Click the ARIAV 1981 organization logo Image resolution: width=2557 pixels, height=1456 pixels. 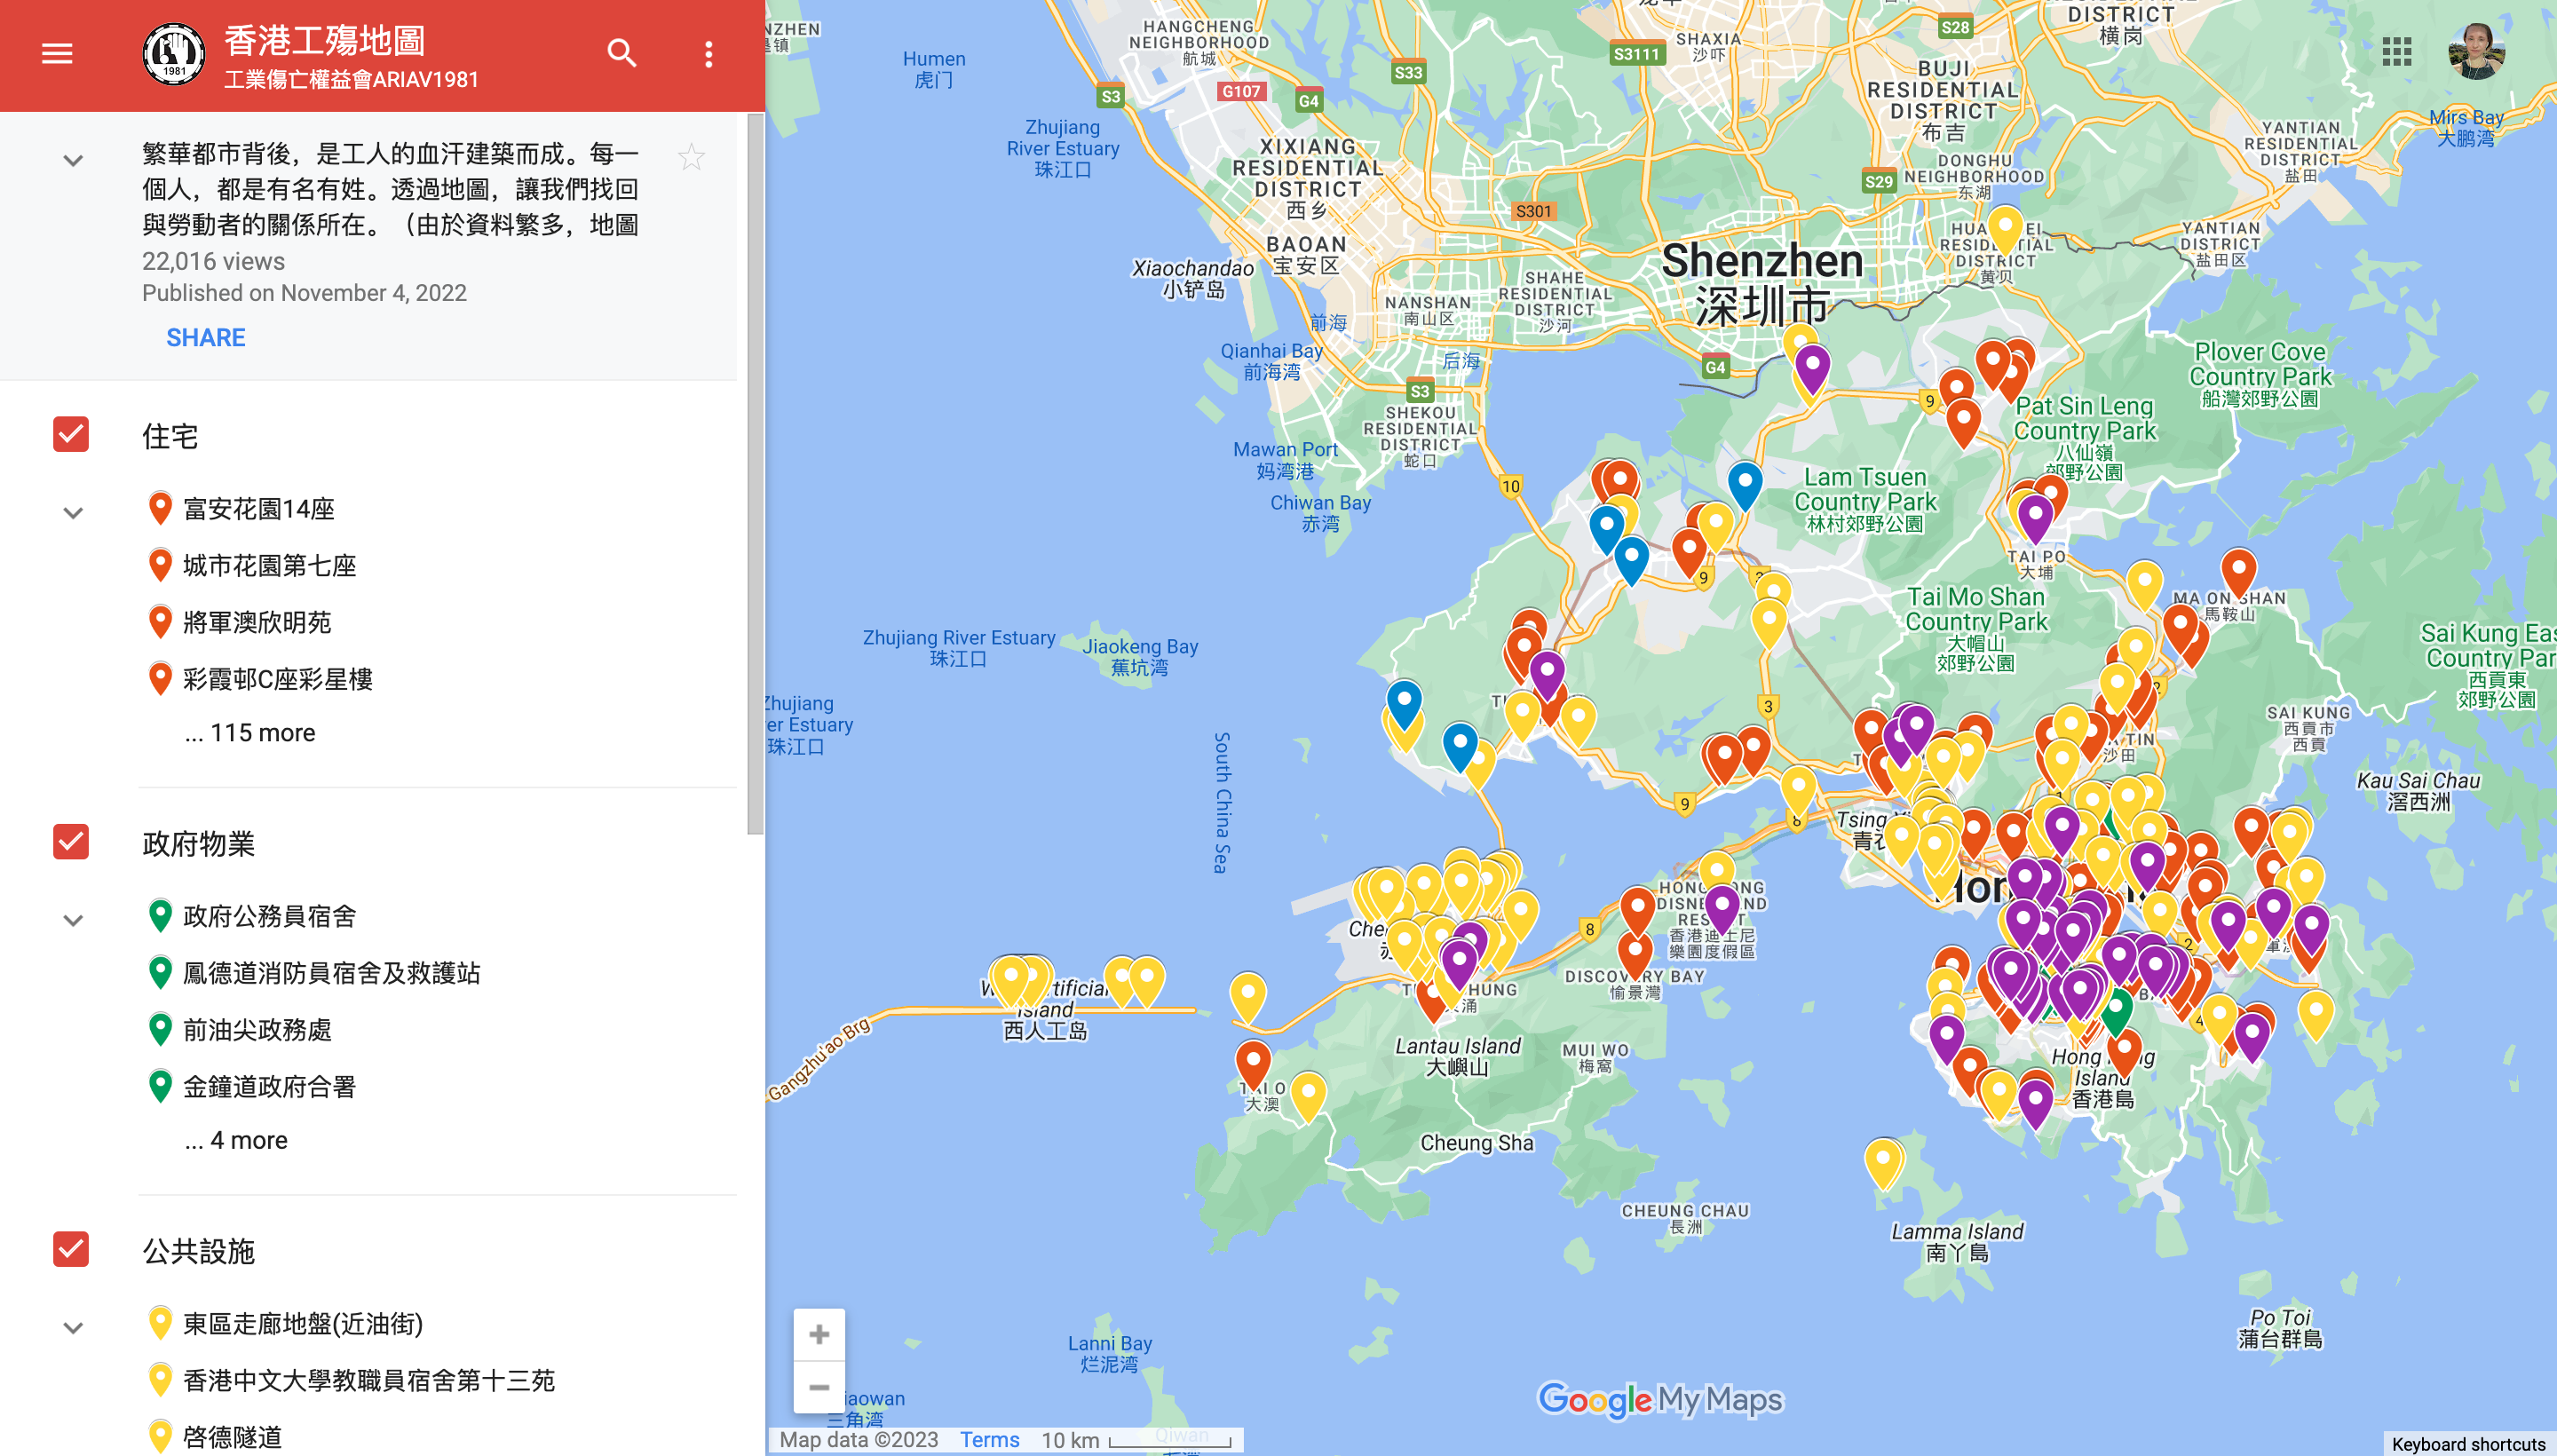point(174,55)
